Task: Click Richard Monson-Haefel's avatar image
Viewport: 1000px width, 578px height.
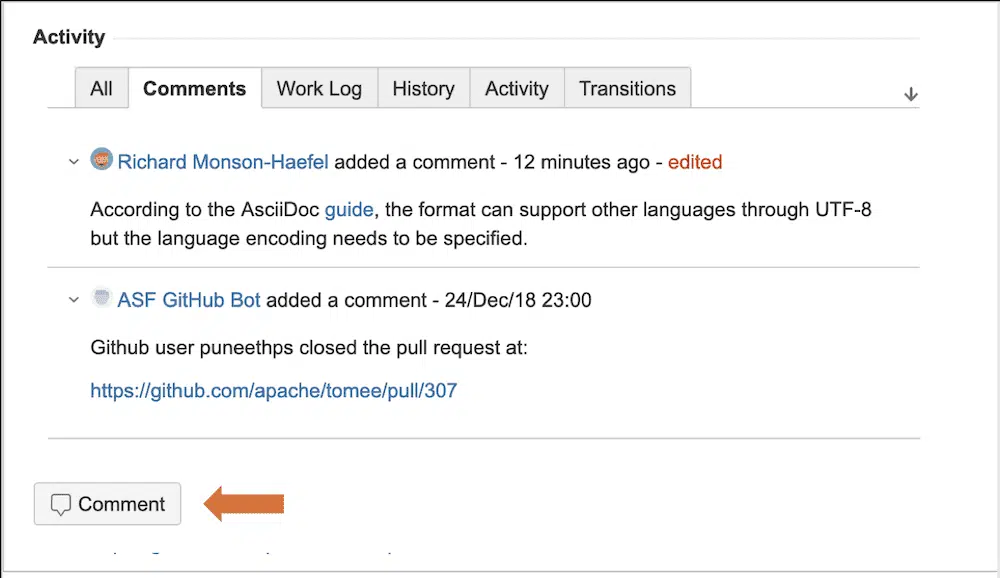Action: point(102,159)
